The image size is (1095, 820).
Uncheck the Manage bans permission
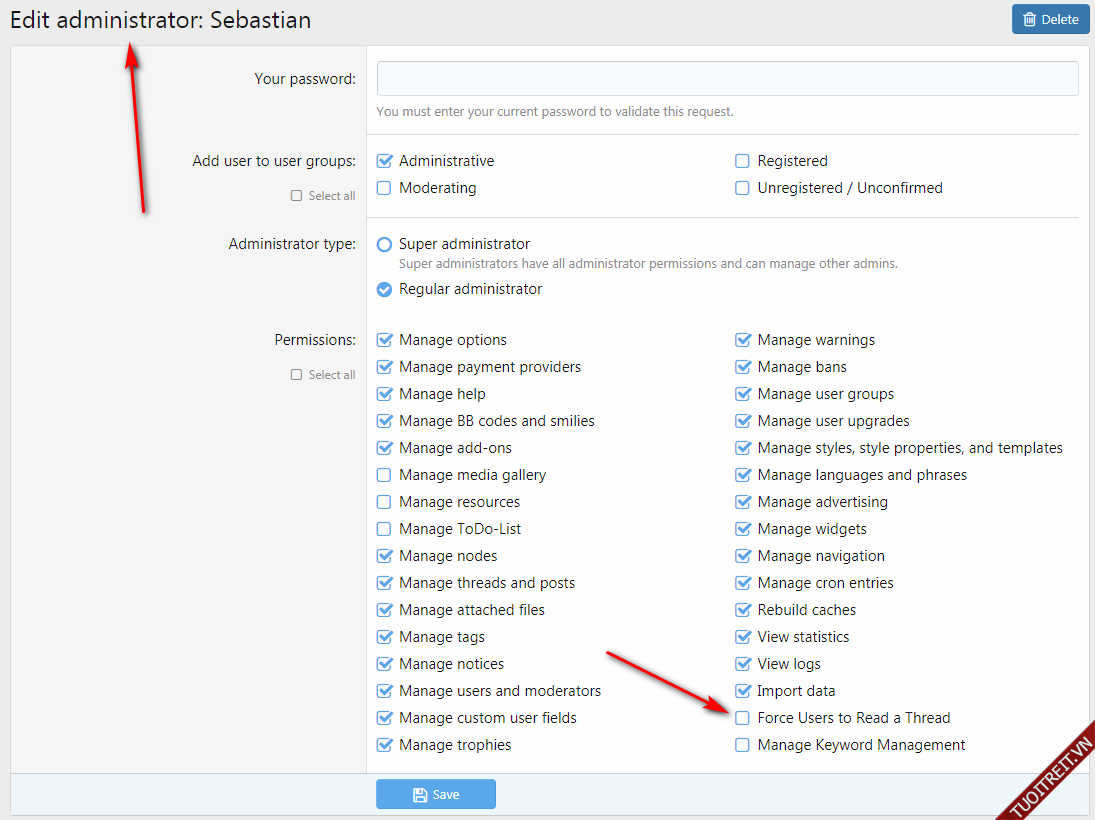click(742, 367)
